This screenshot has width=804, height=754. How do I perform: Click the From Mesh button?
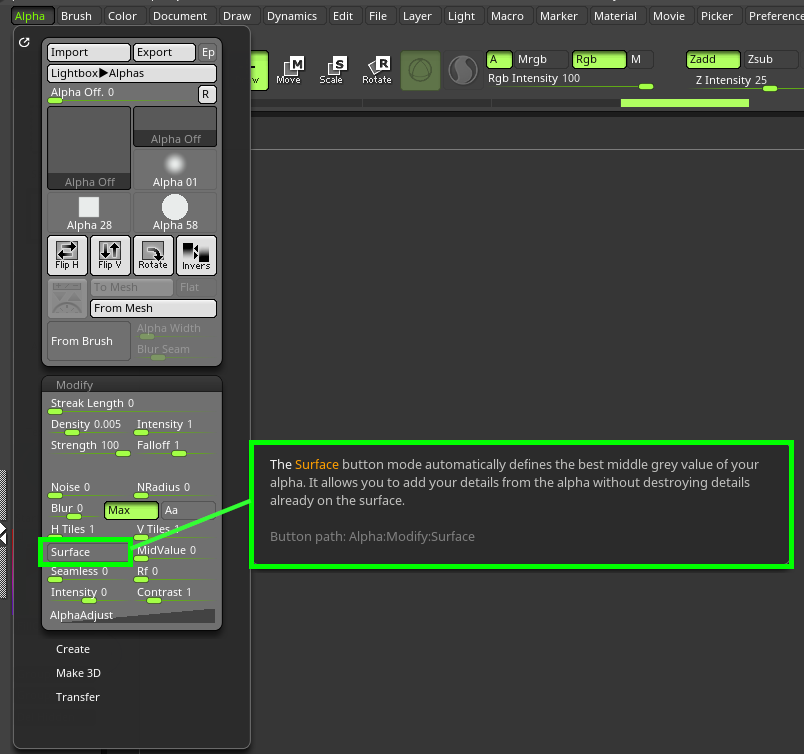point(153,308)
